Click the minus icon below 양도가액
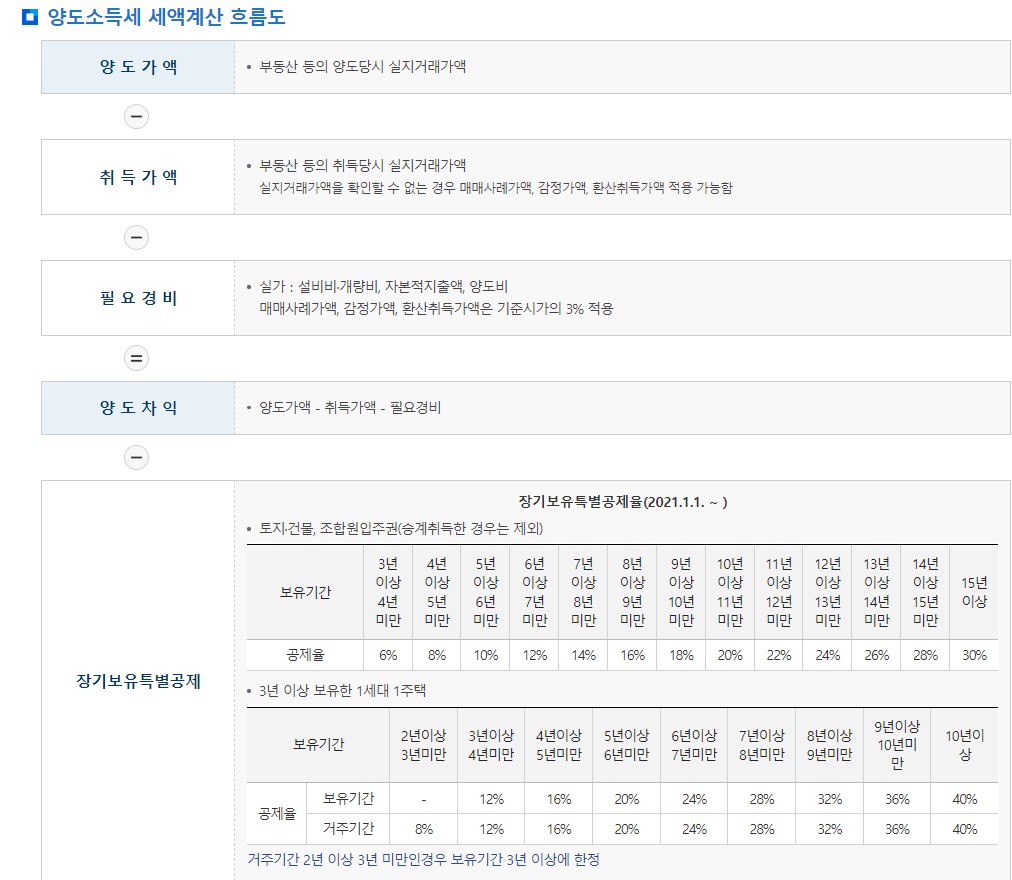The image size is (1012, 880). pyautogui.click(x=136, y=116)
